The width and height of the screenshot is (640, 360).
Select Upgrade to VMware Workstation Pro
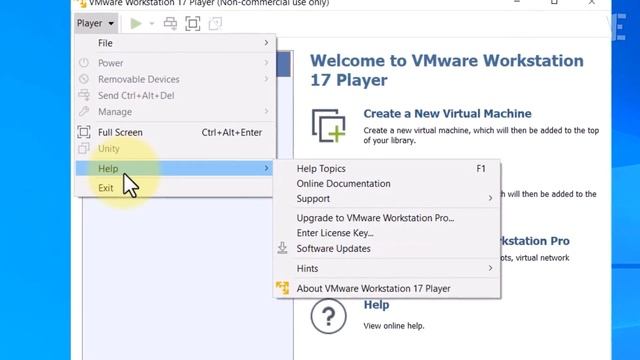pyautogui.click(x=387, y=218)
